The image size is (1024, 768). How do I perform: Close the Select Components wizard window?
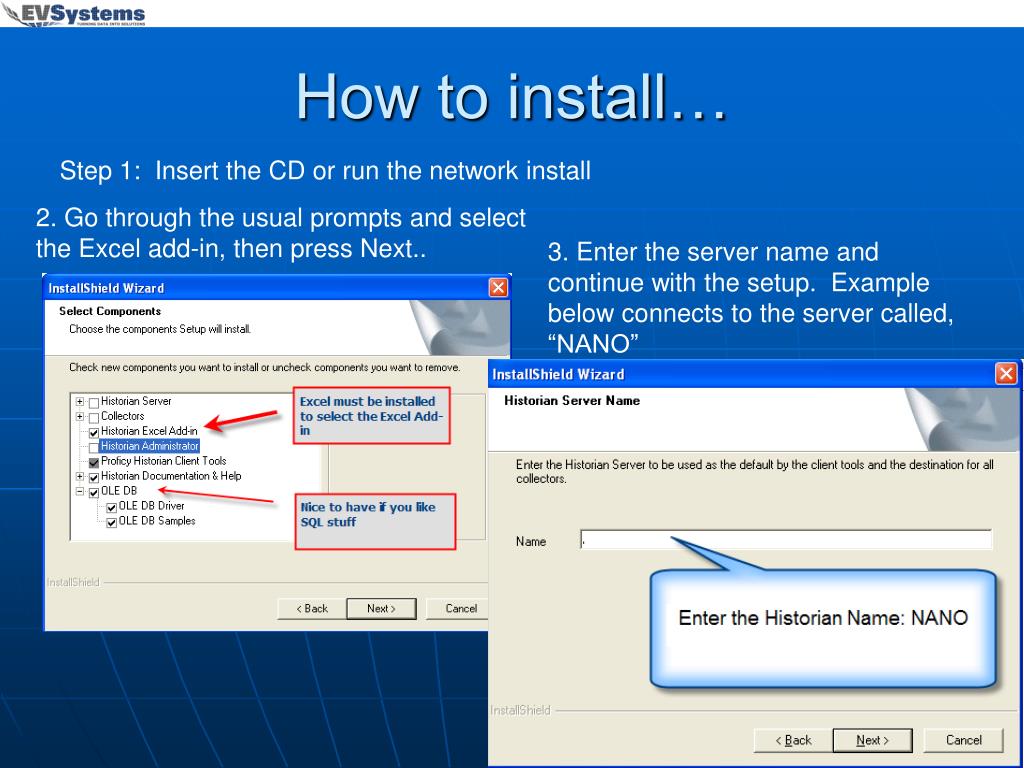[498, 288]
